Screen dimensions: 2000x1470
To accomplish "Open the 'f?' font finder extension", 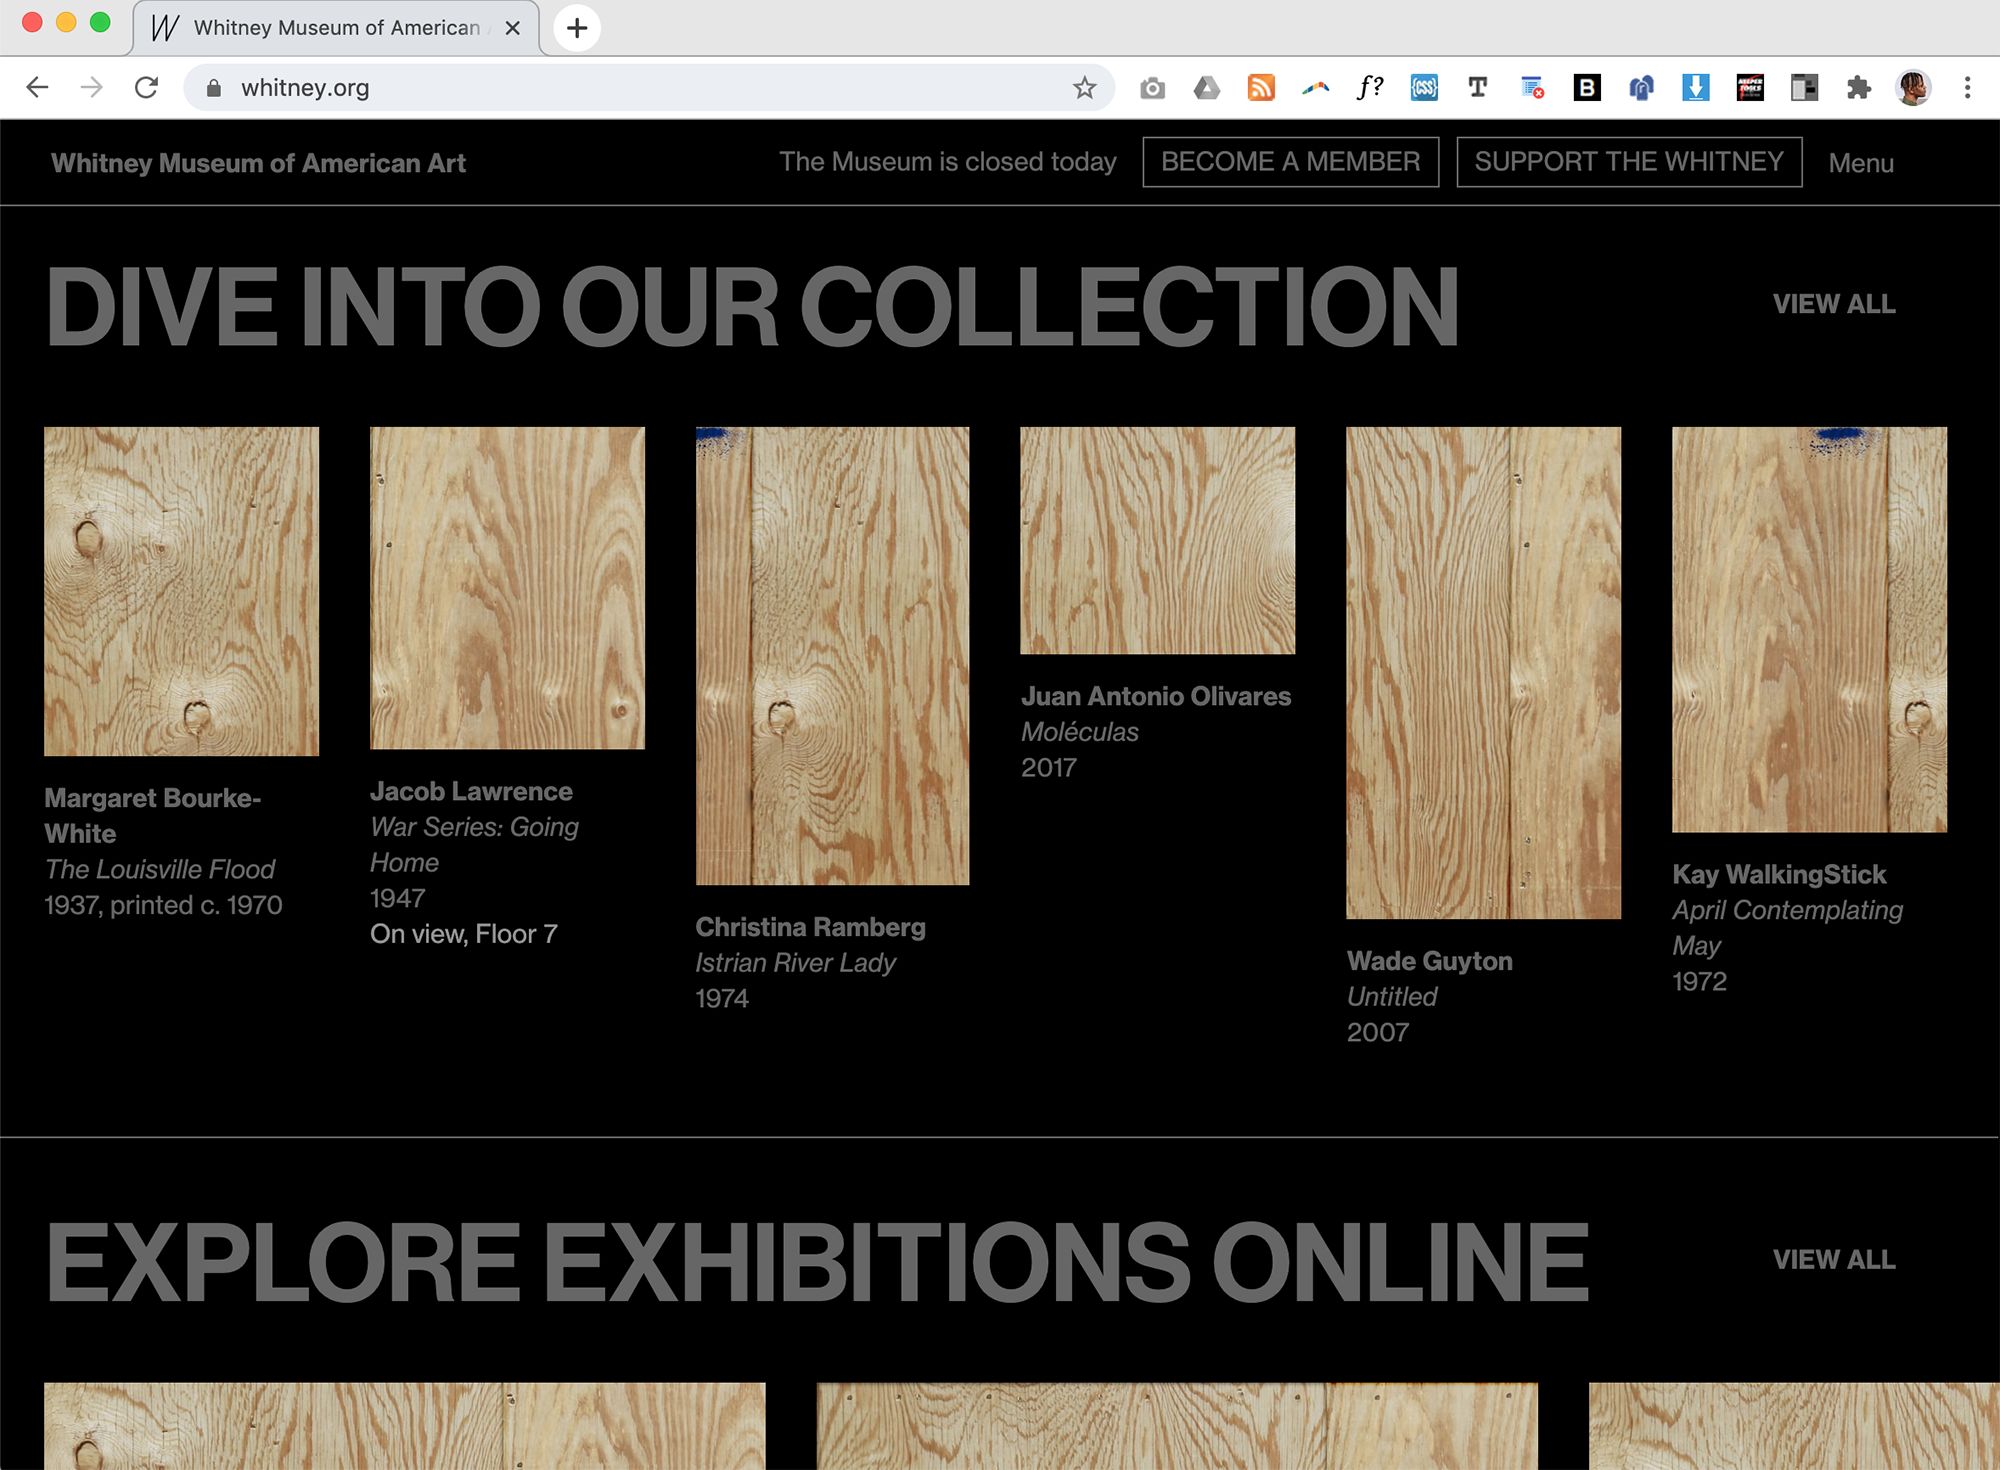I will pos(1370,88).
